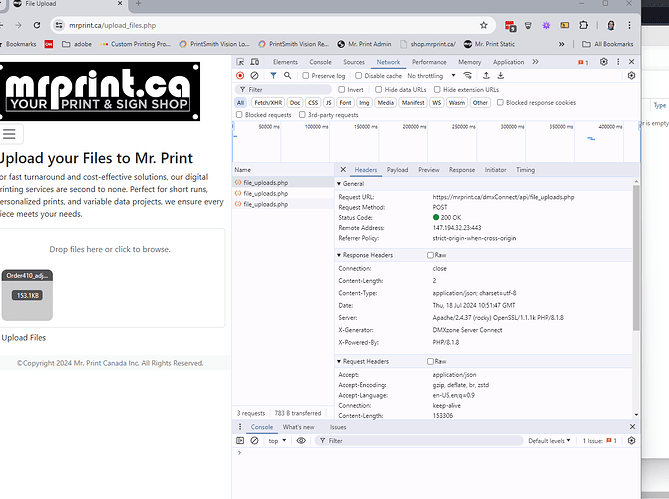Open DevTools main settings gear
Screen dimensions: 669x499
point(603,62)
